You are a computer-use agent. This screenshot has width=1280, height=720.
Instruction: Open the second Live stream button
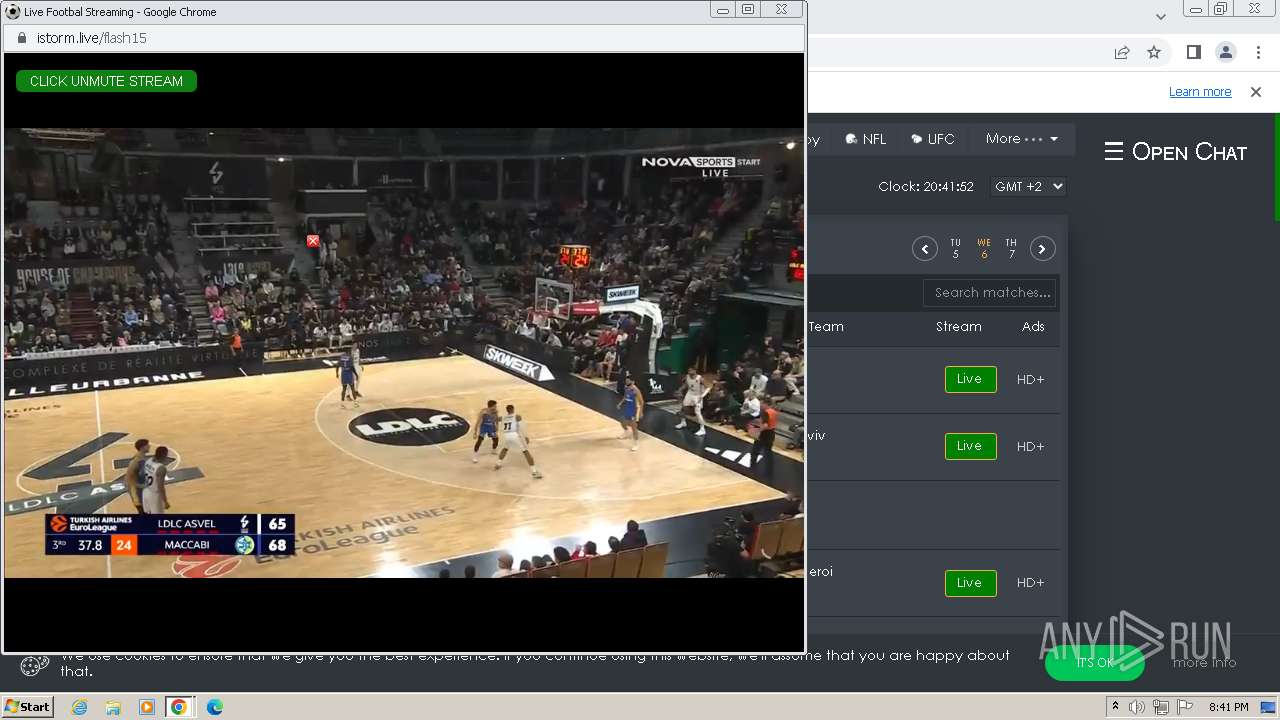970,446
